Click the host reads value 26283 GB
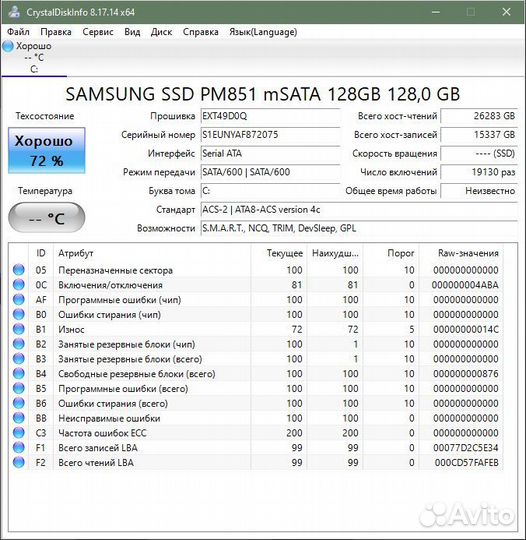 point(479,116)
